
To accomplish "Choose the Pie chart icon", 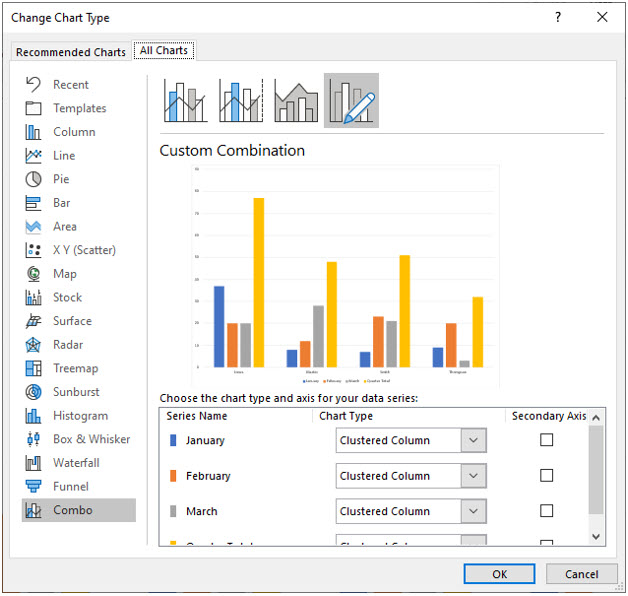I will [33, 179].
